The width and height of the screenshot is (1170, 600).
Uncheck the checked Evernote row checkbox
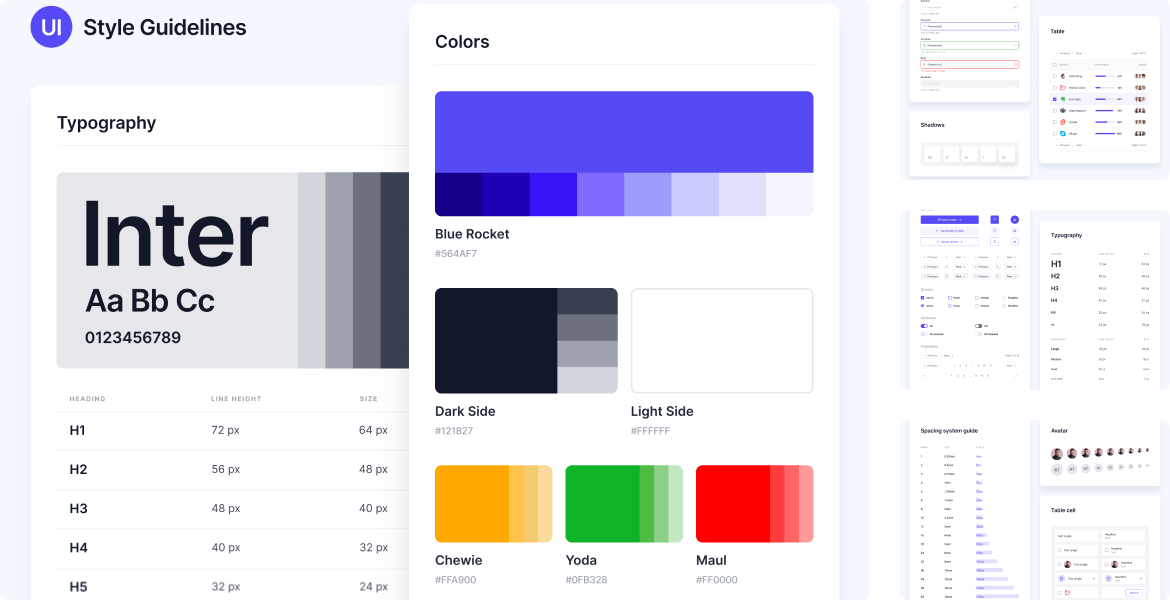tap(1054, 99)
